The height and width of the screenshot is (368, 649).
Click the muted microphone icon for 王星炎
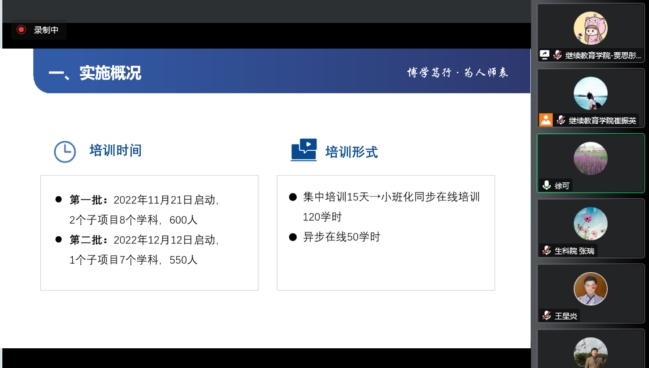(547, 316)
